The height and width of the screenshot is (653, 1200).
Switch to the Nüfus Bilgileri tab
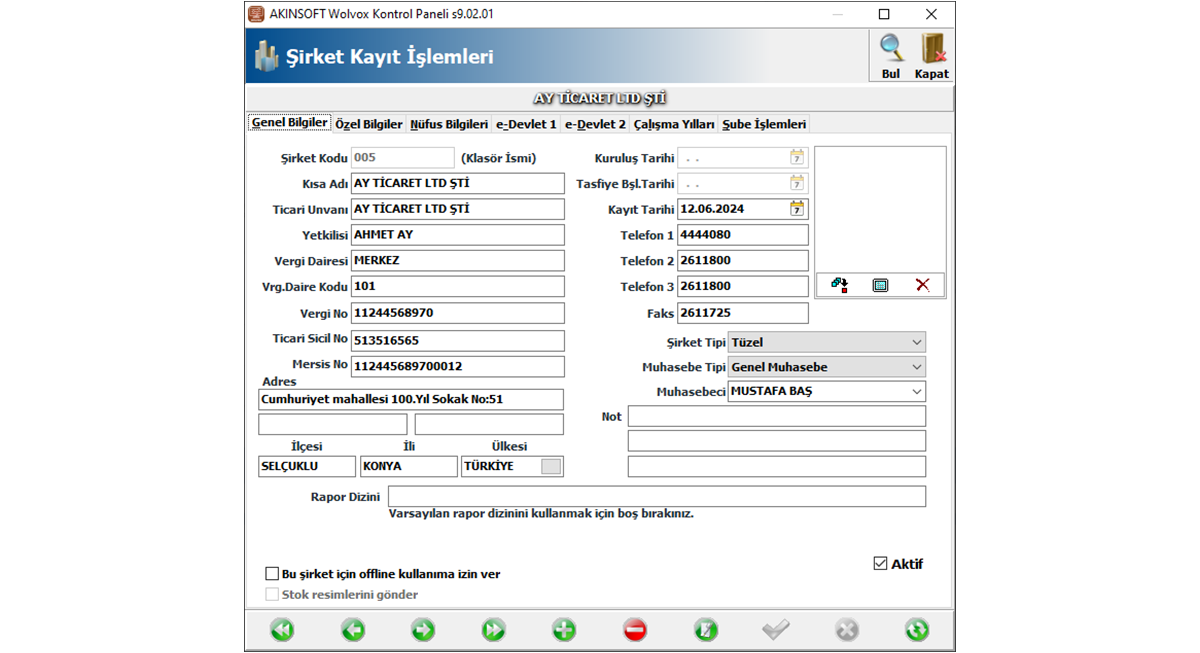click(449, 124)
